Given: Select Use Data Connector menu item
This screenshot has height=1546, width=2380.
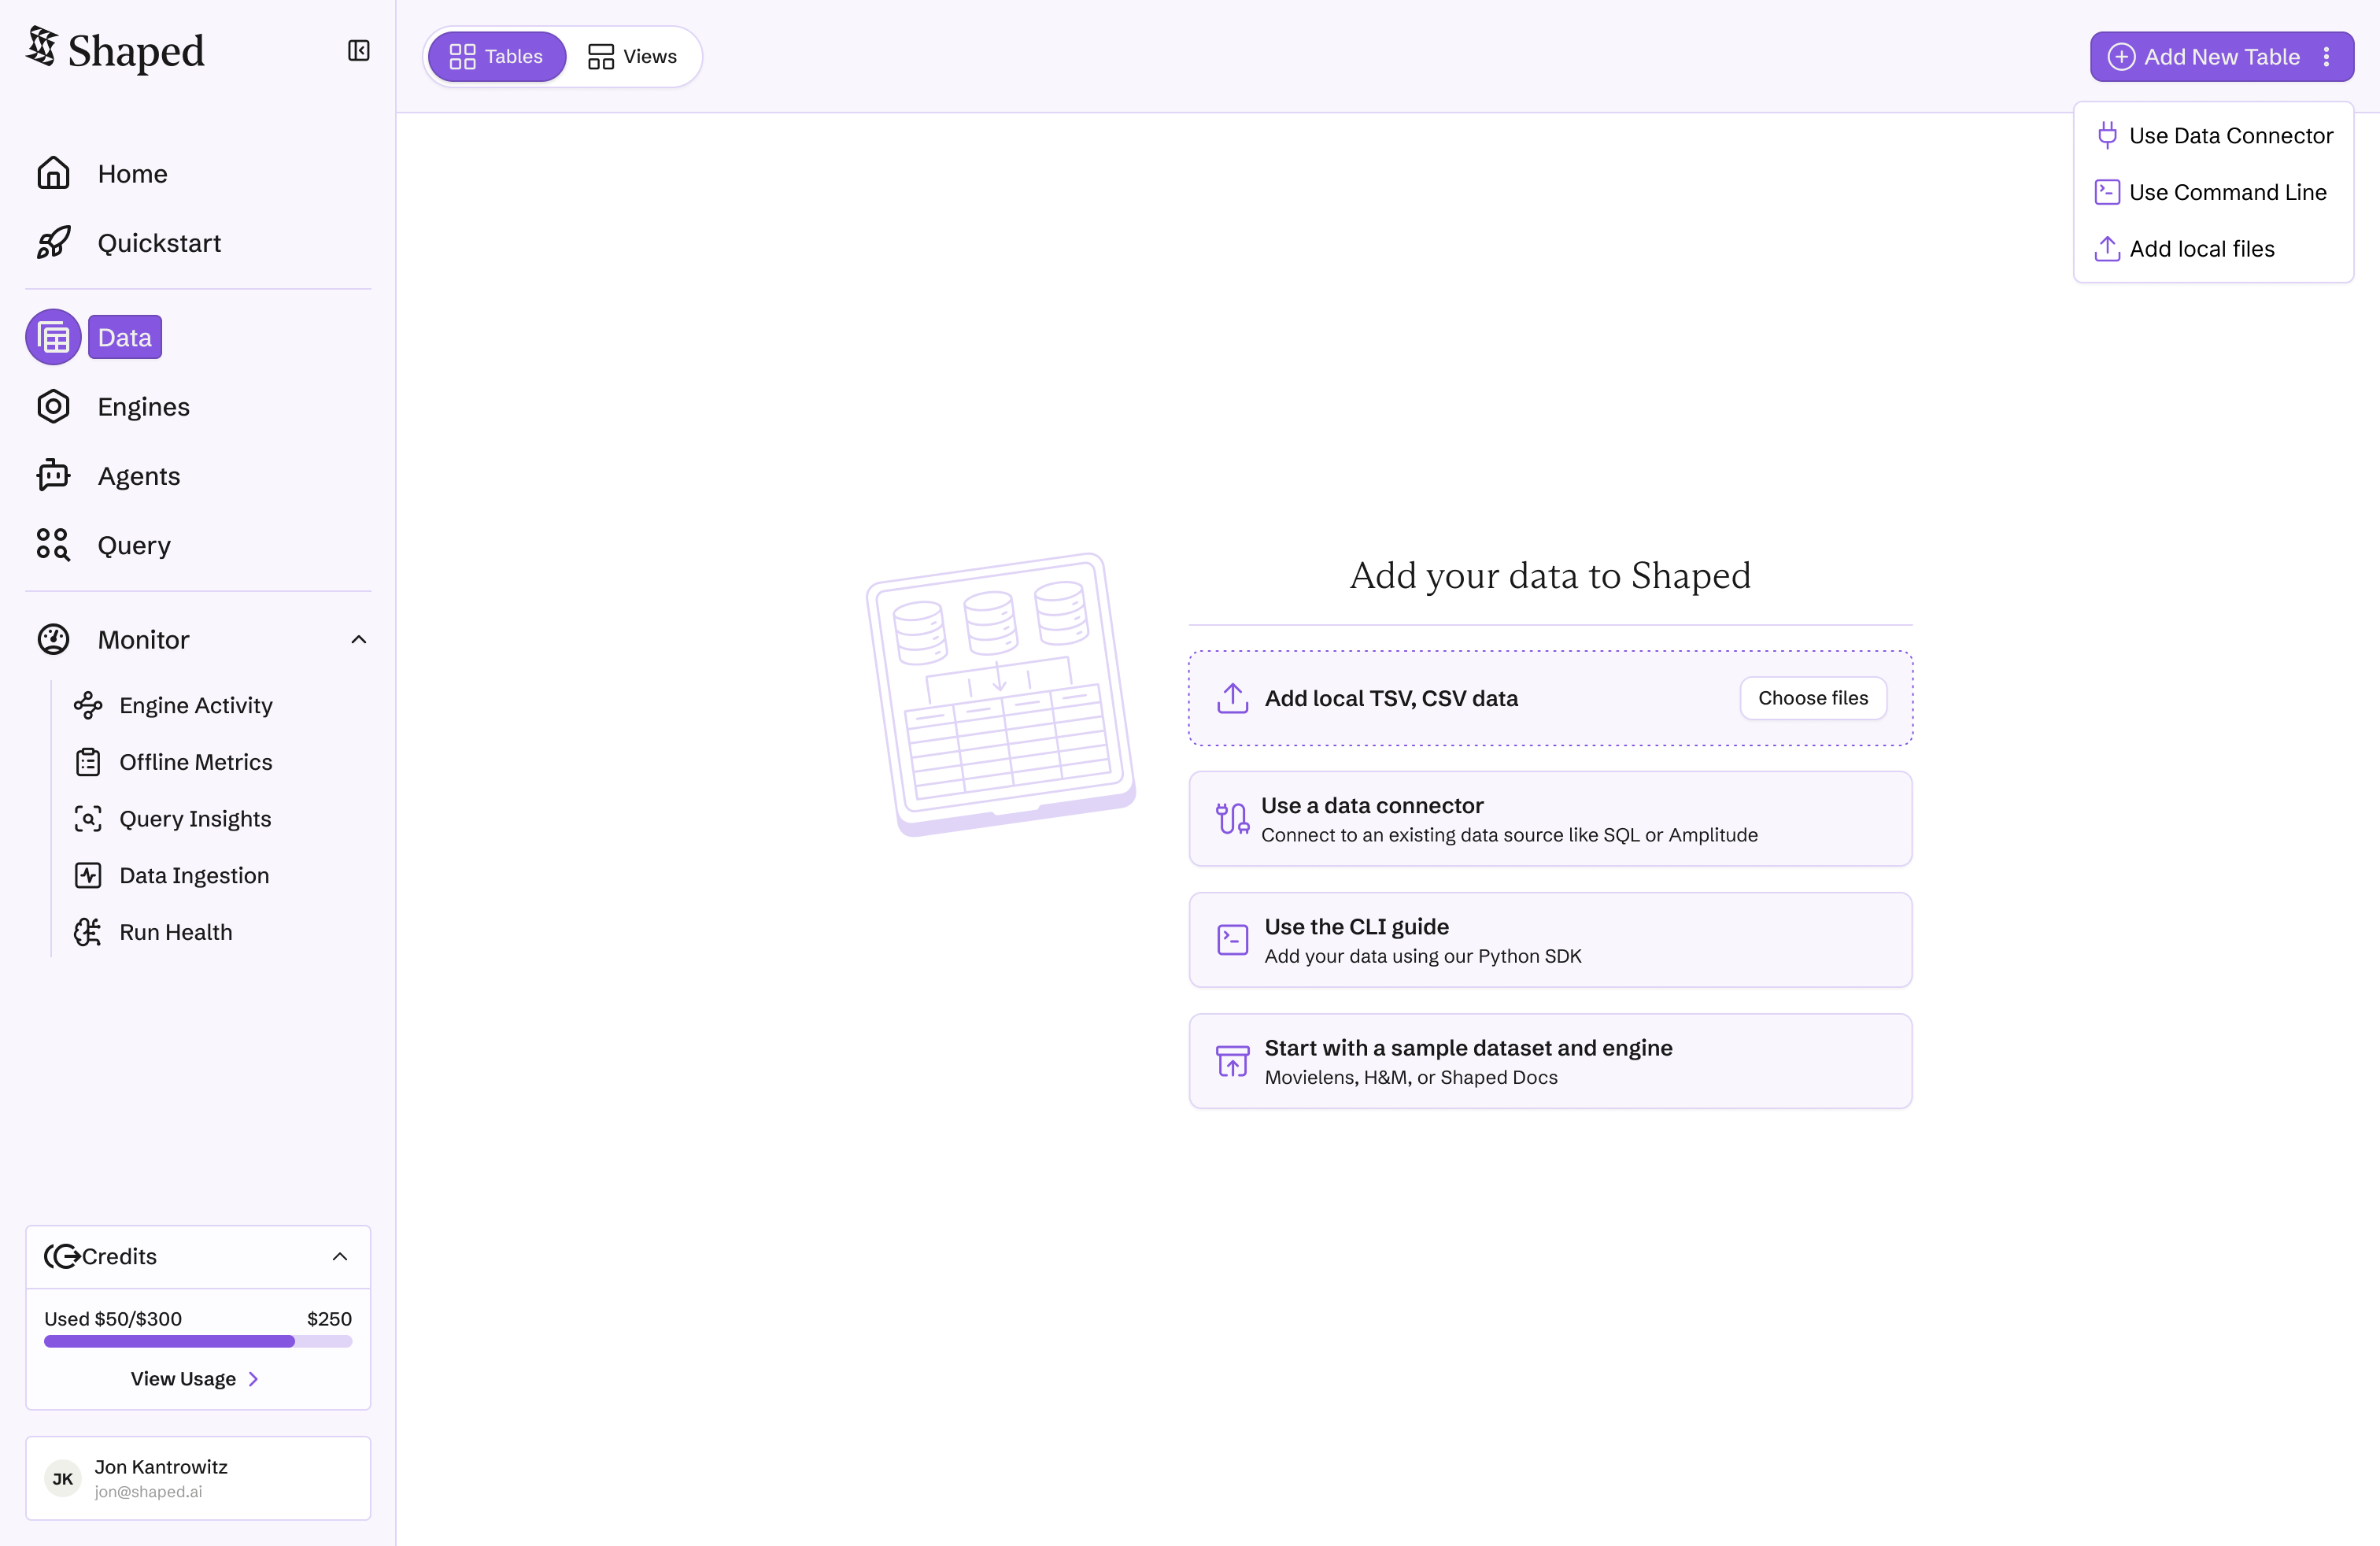Looking at the screenshot, I should (x=2214, y=135).
